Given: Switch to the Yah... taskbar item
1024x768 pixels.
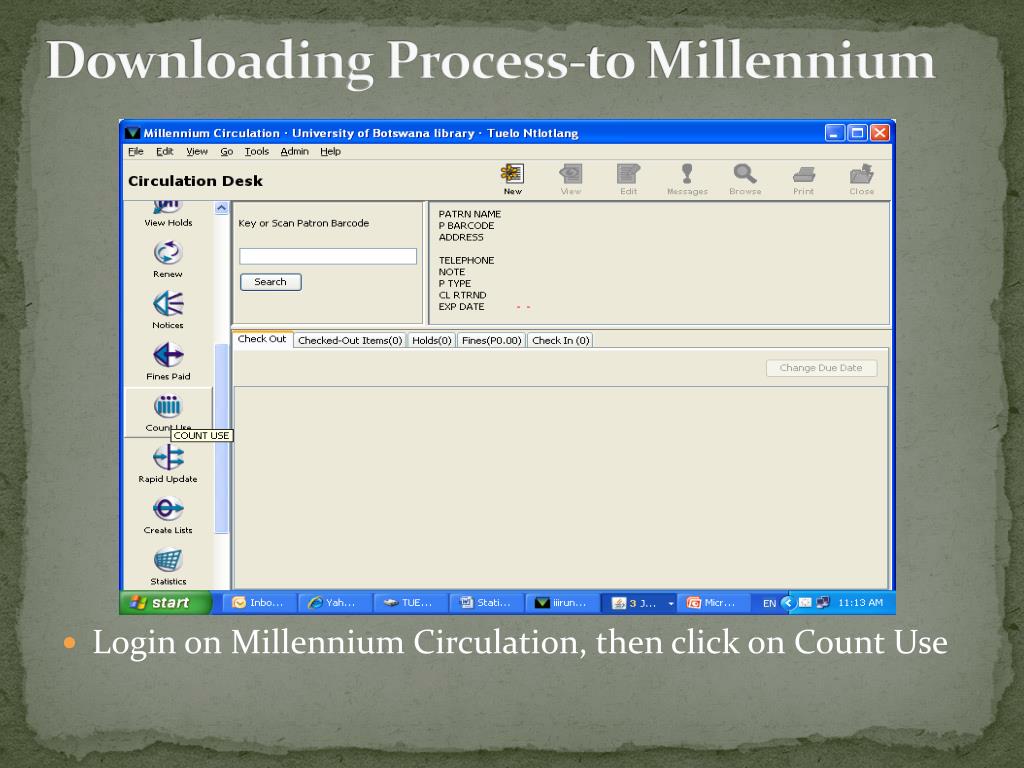Looking at the screenshot, I should click(335, 603).
